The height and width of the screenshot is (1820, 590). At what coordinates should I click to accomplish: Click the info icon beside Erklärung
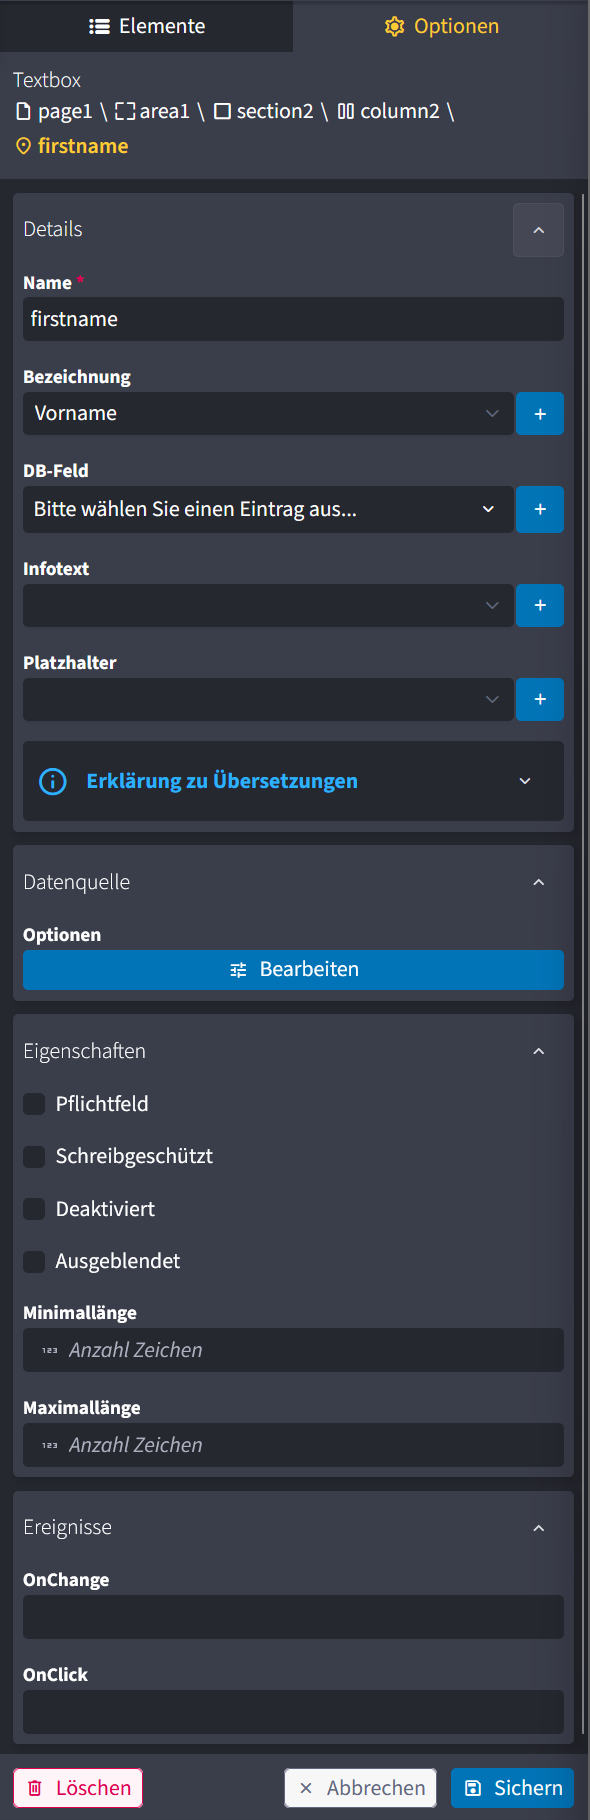[53, 781]
